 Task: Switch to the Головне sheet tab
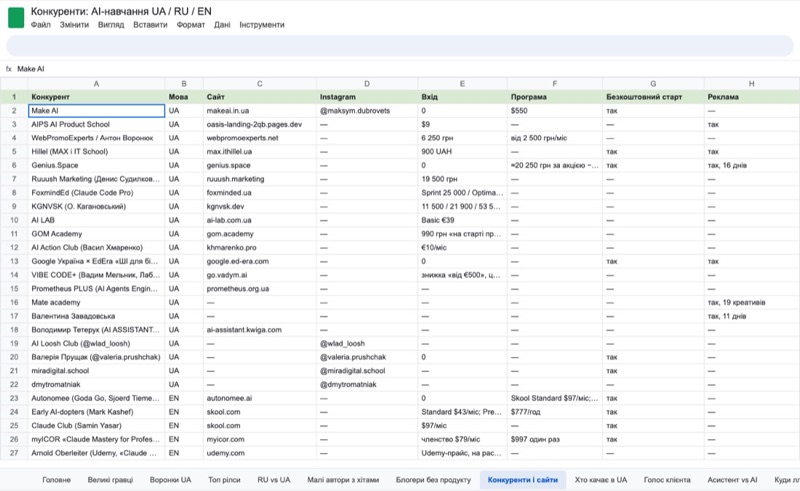pos(56,480)
